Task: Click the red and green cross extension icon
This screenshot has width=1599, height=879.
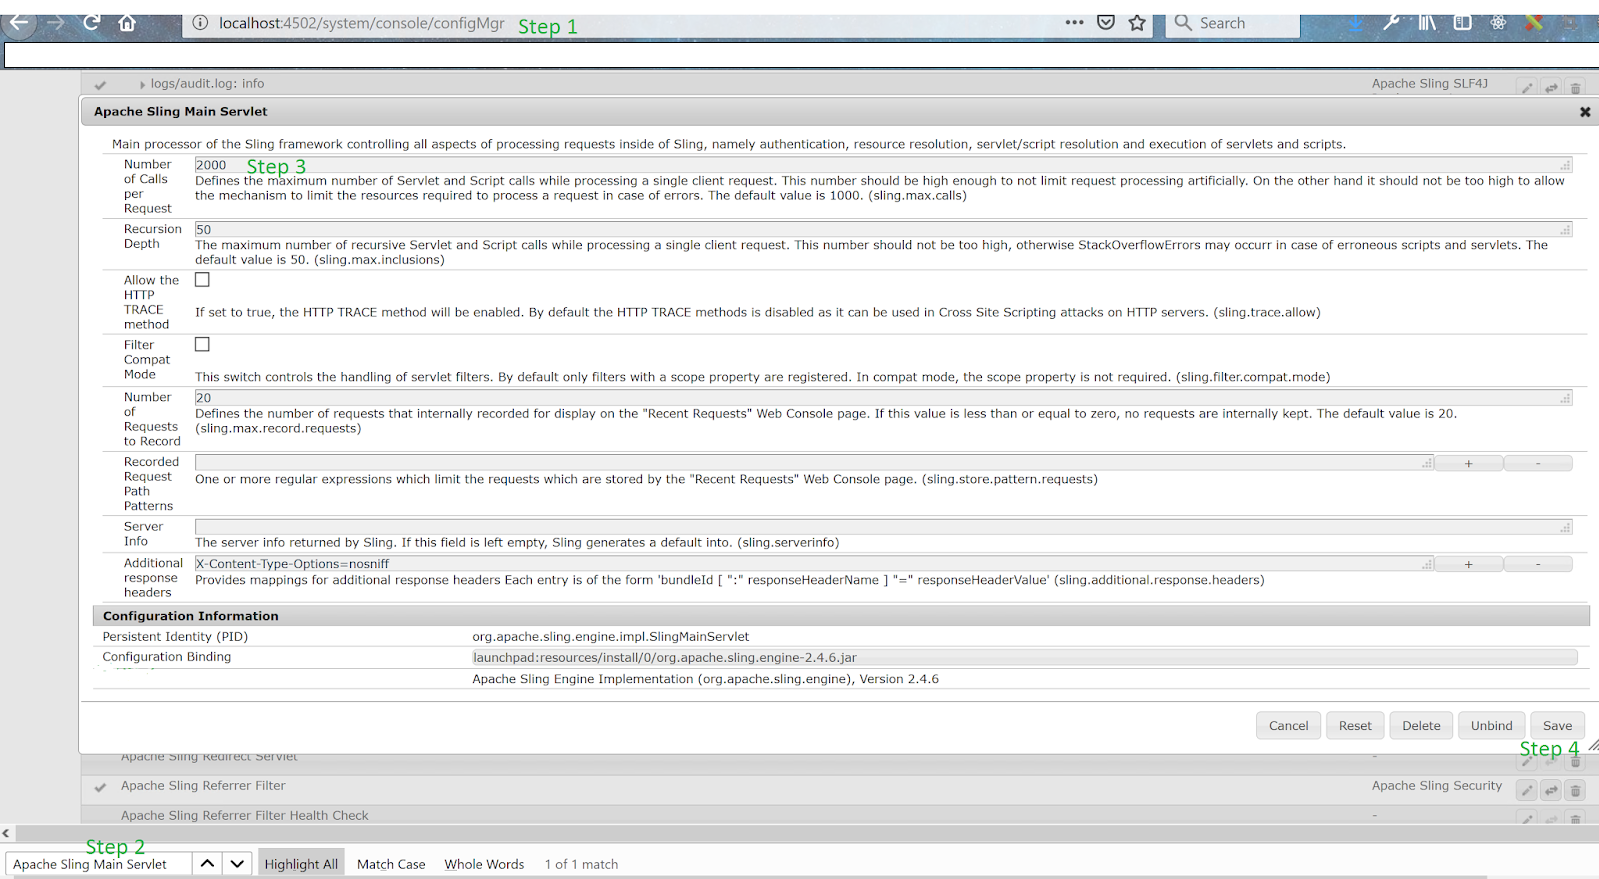Action: [1533, 23]
